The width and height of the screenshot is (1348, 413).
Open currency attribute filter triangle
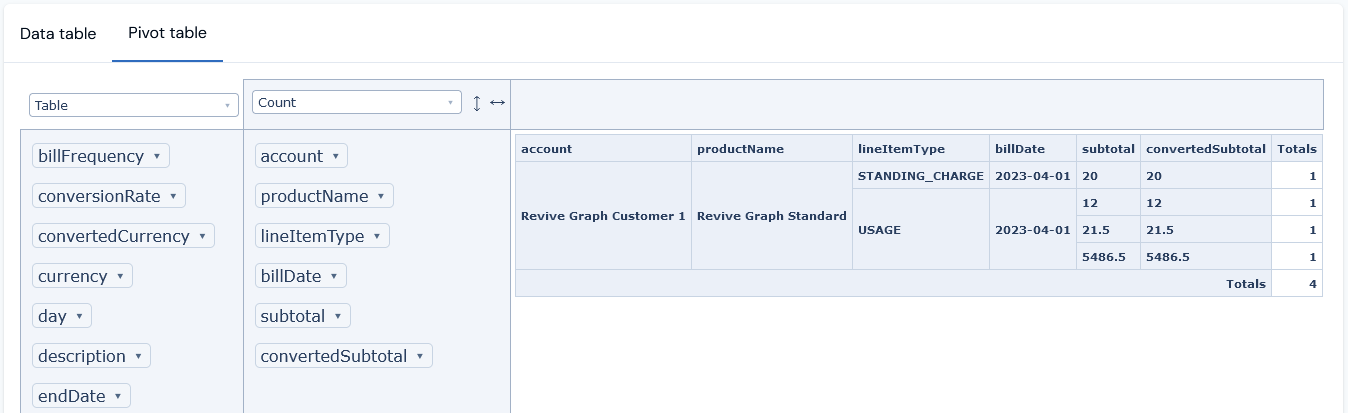tap(119, 277)
